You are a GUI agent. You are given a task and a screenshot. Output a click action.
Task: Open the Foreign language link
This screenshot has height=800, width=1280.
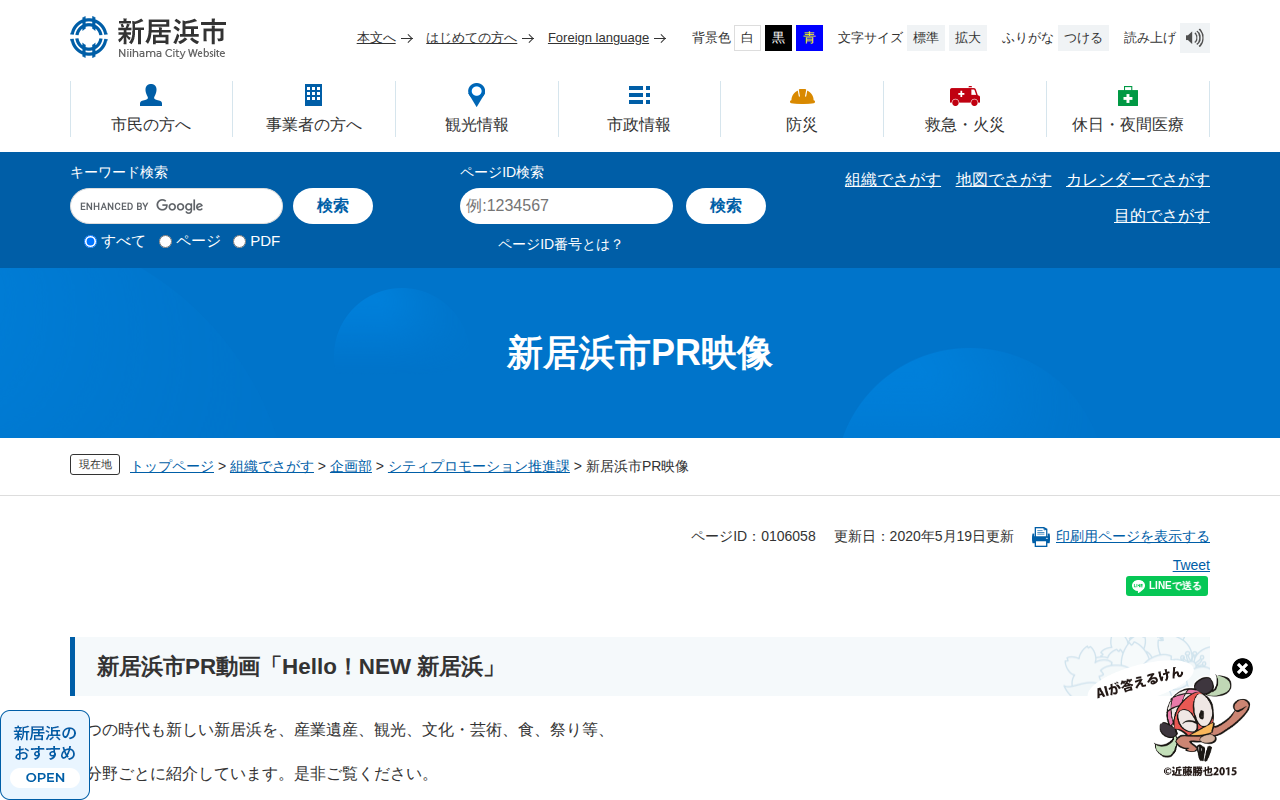click(x=599, y=38)
